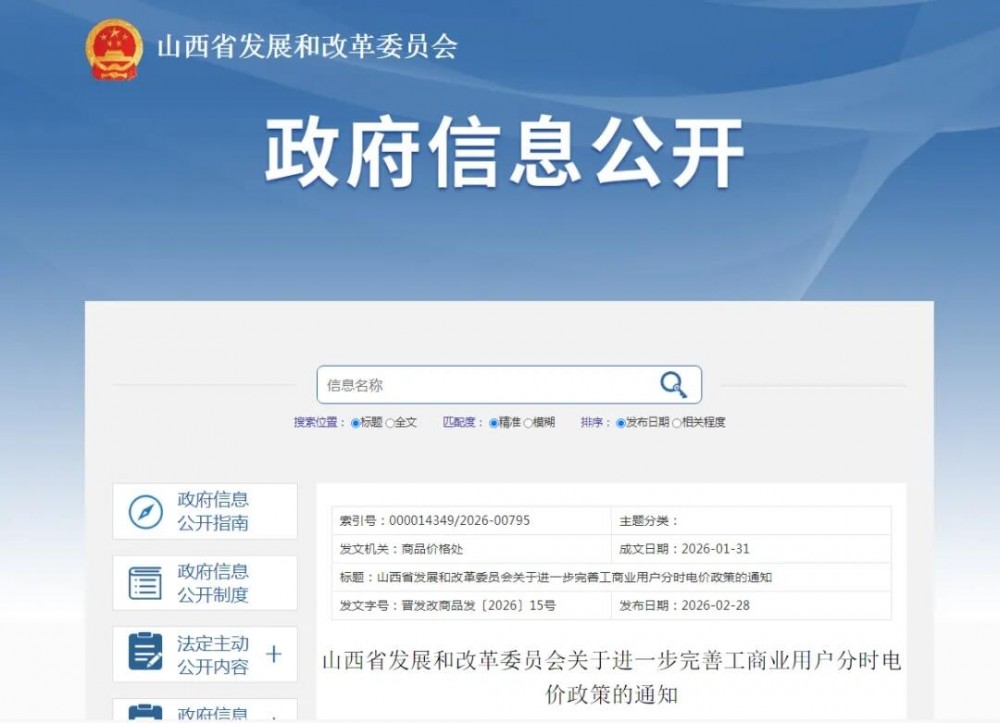Select the 全文 search position radio

tap(390, 423)
